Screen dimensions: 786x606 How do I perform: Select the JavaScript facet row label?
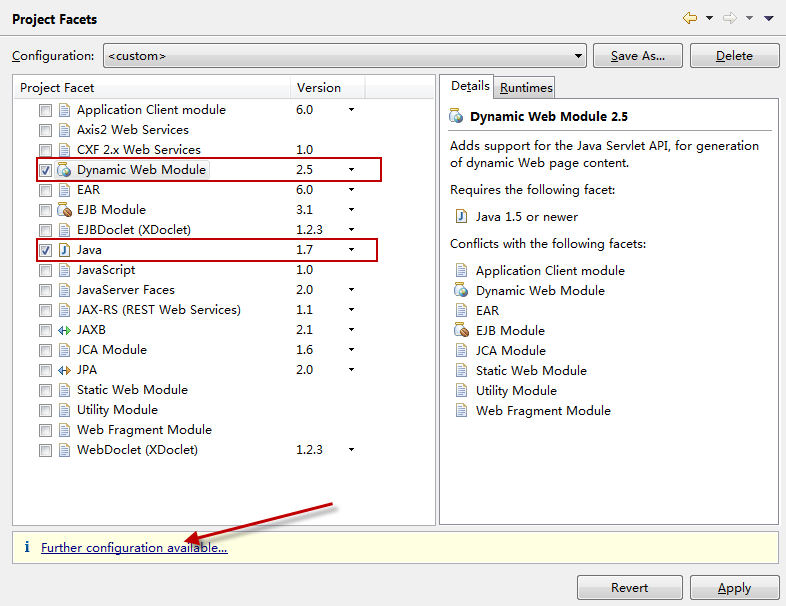click(106, 270)
